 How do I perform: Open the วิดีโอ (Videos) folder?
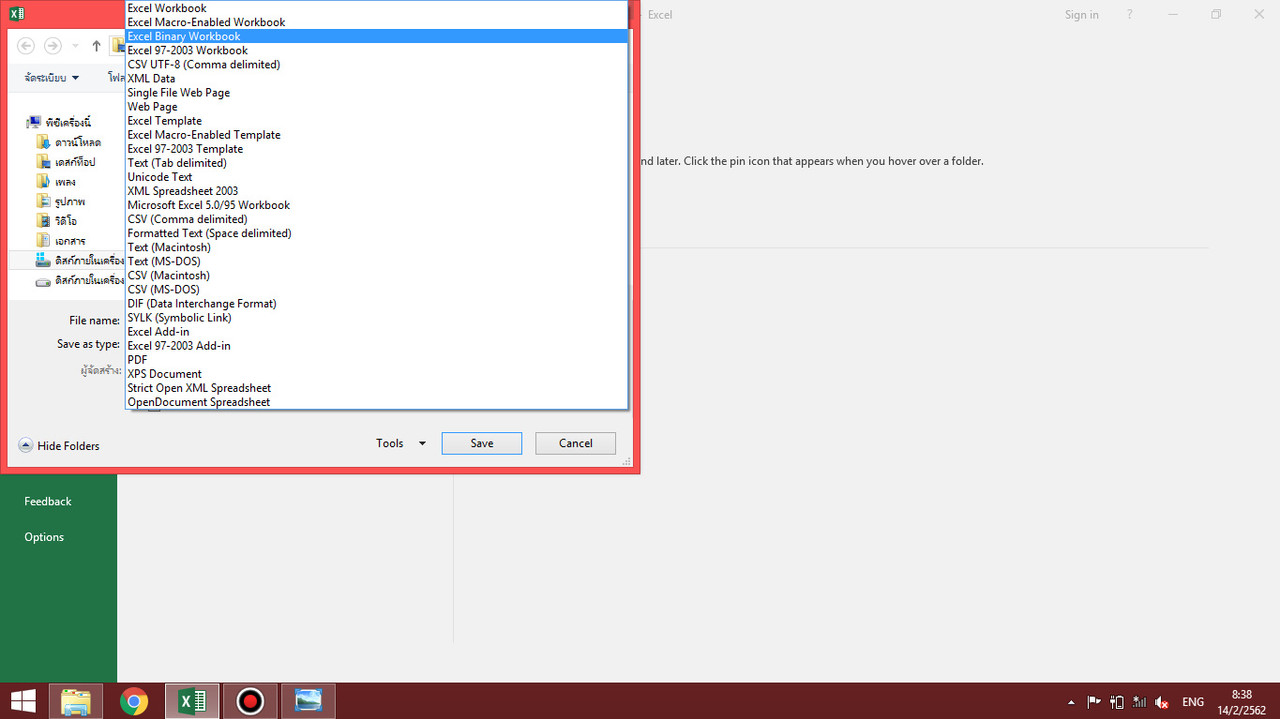[57, 221]
